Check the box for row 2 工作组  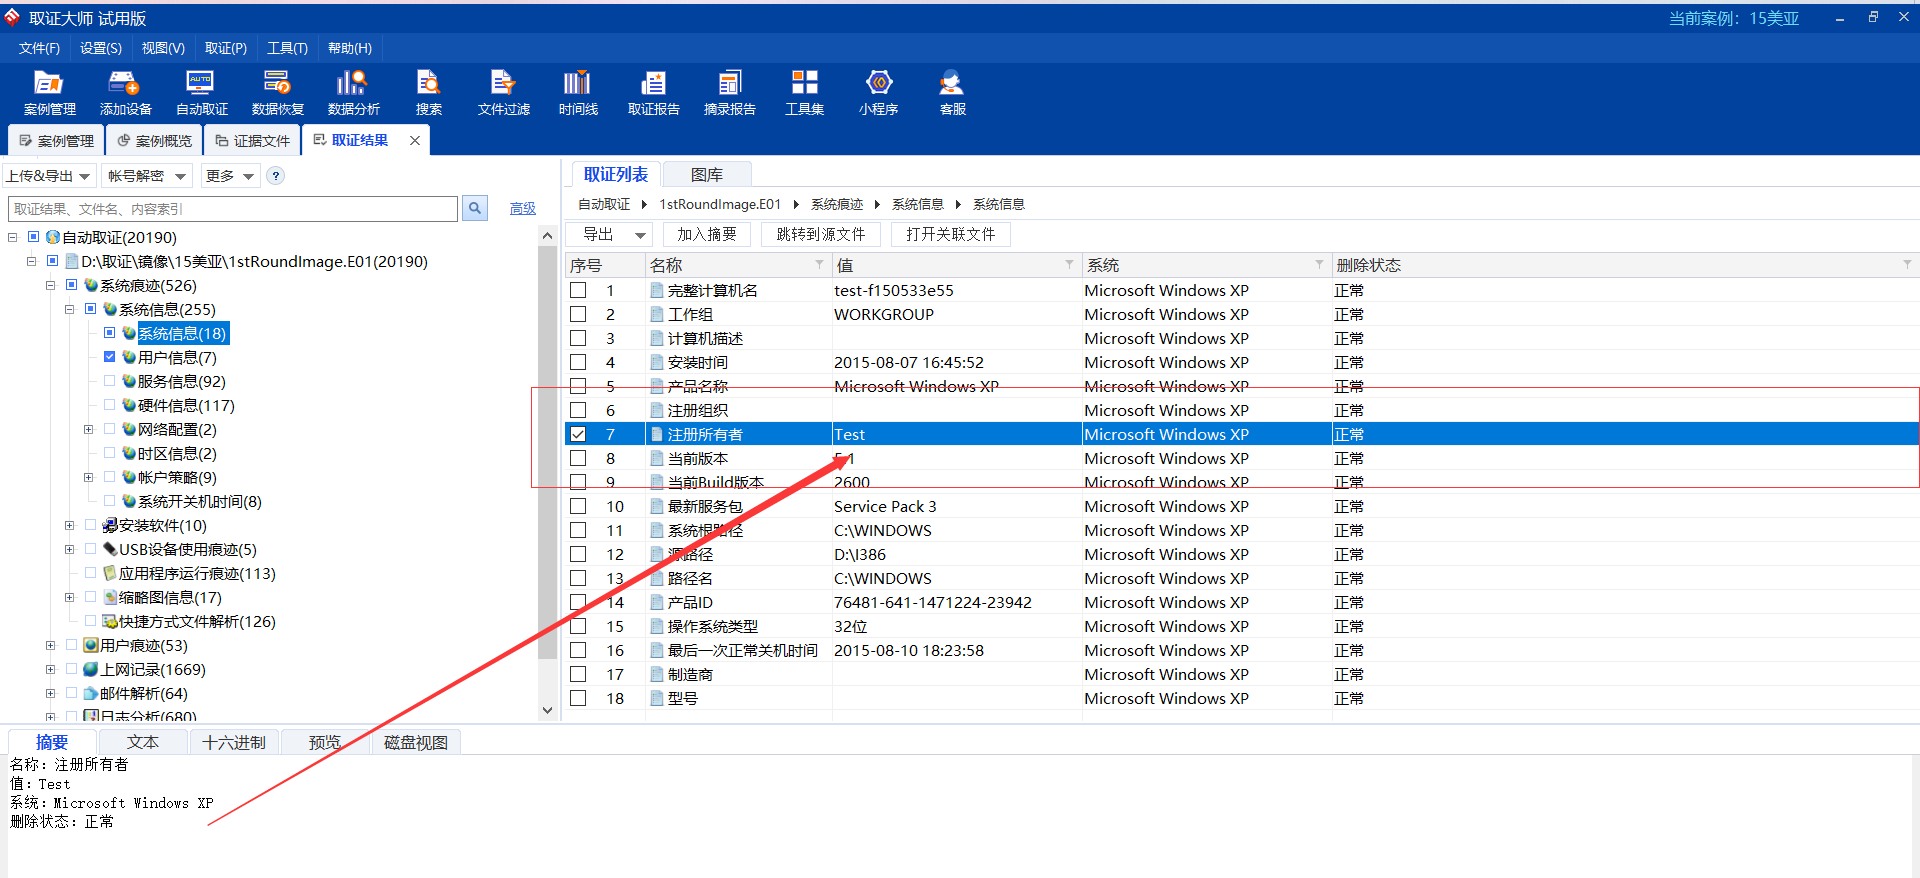coord(578,314)
